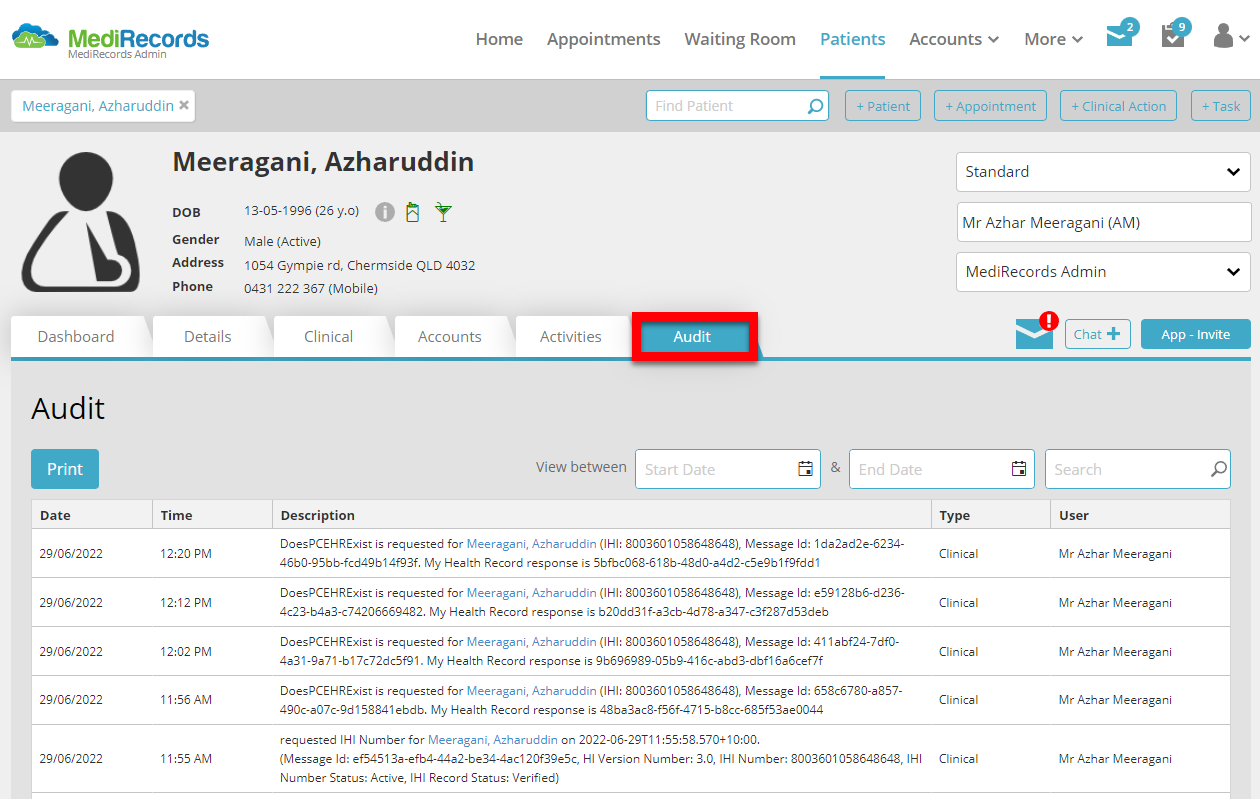Close the Meeragani, Azharuddin patient tab
Screen dimensions: 1260x799
coord(184,105)
